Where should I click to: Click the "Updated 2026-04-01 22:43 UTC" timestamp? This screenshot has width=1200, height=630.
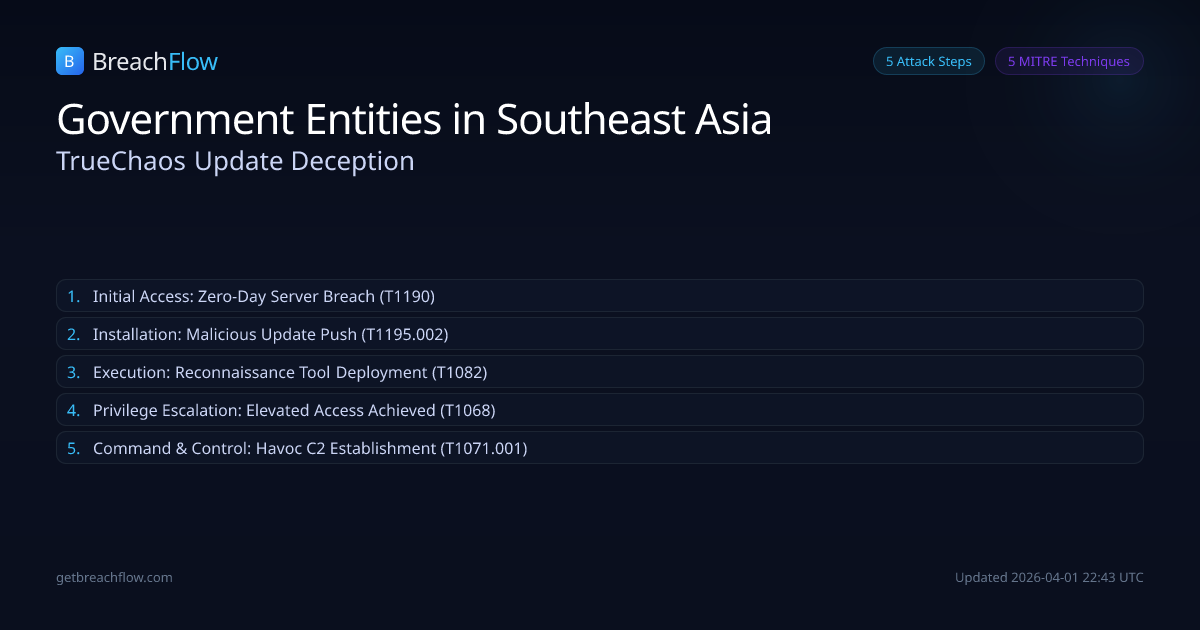[1049, 577]
